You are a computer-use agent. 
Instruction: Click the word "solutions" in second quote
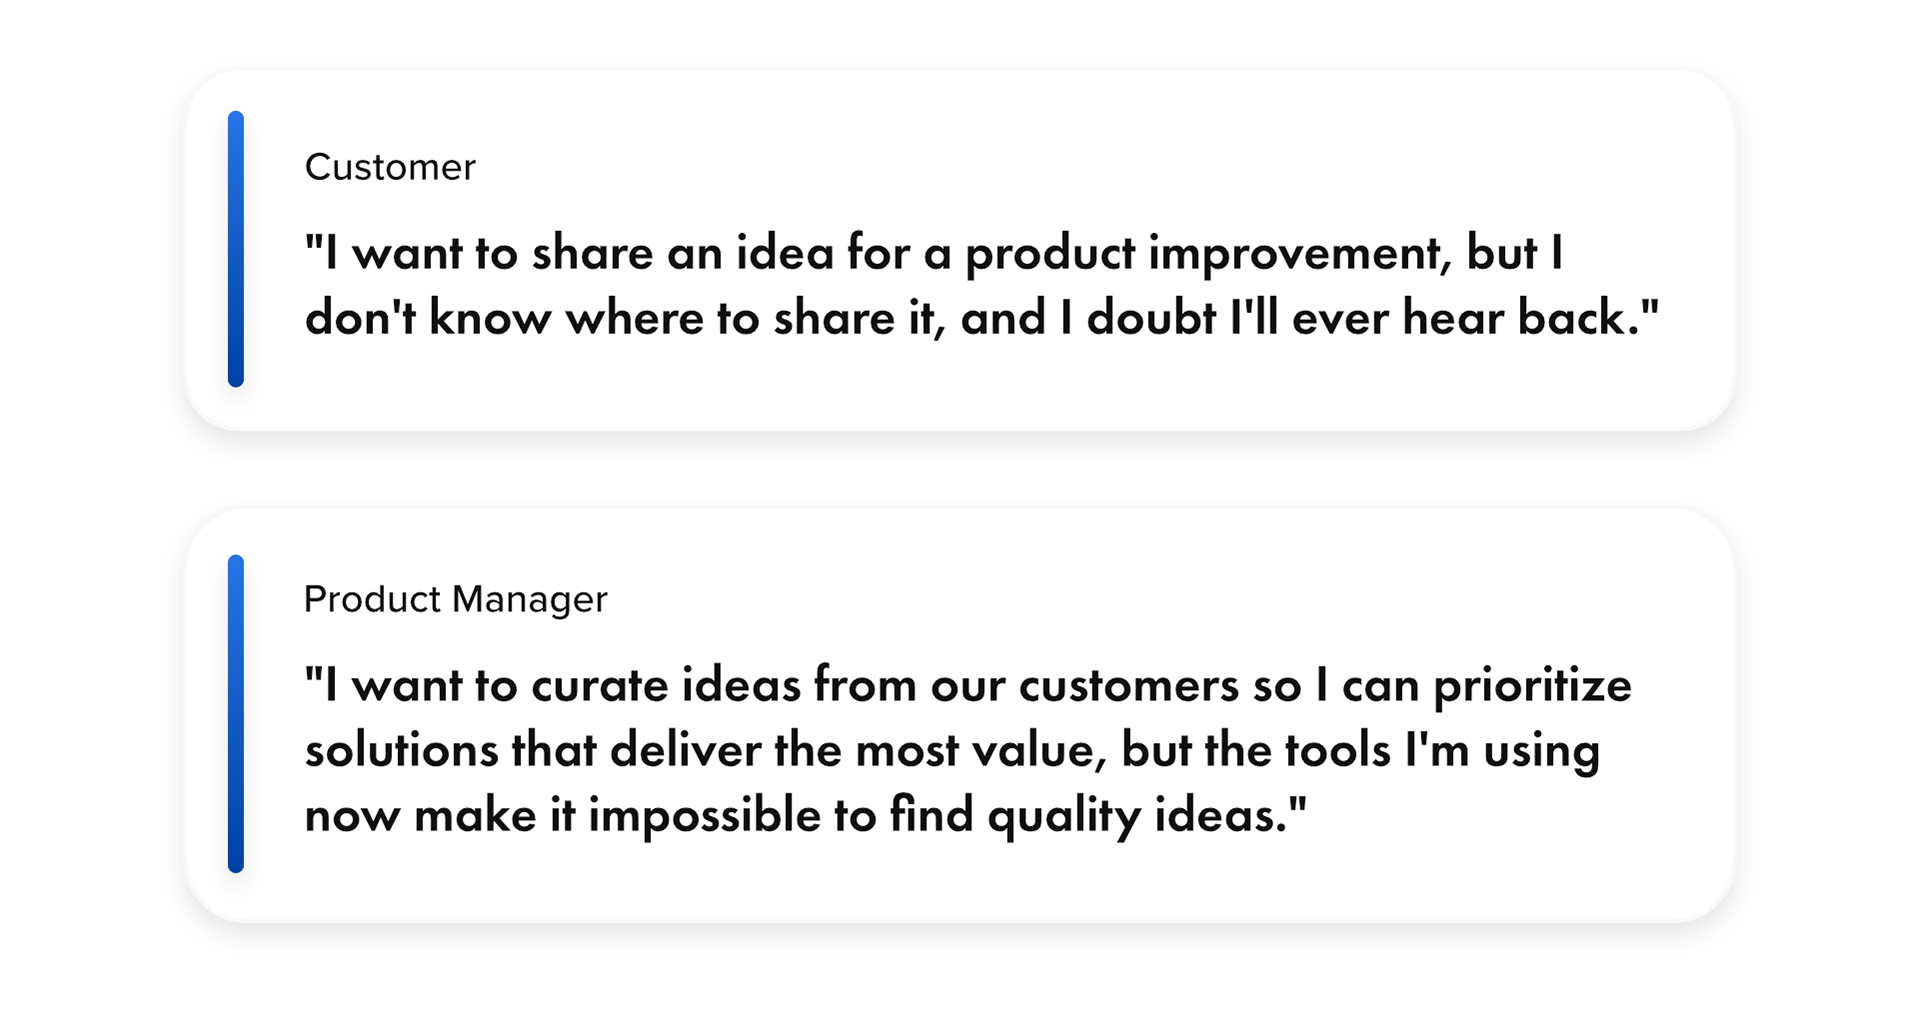401,751
